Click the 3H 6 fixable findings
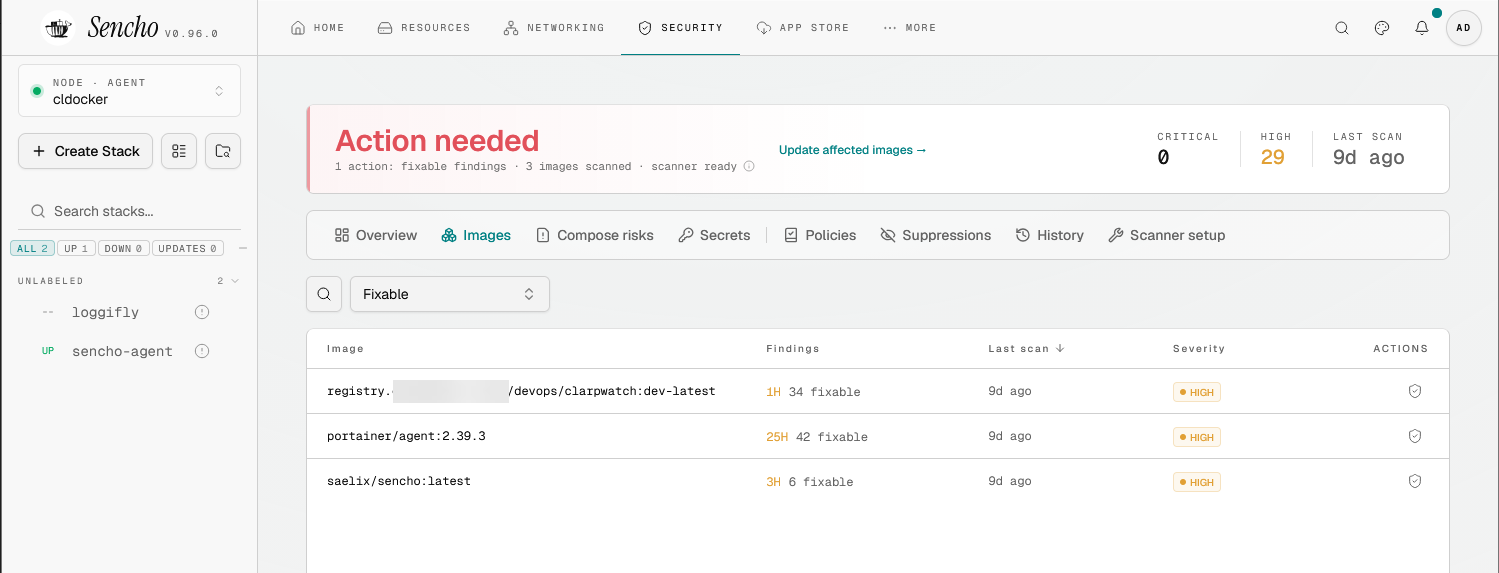The image size is (1499, 573). click(x=810, y=482)
